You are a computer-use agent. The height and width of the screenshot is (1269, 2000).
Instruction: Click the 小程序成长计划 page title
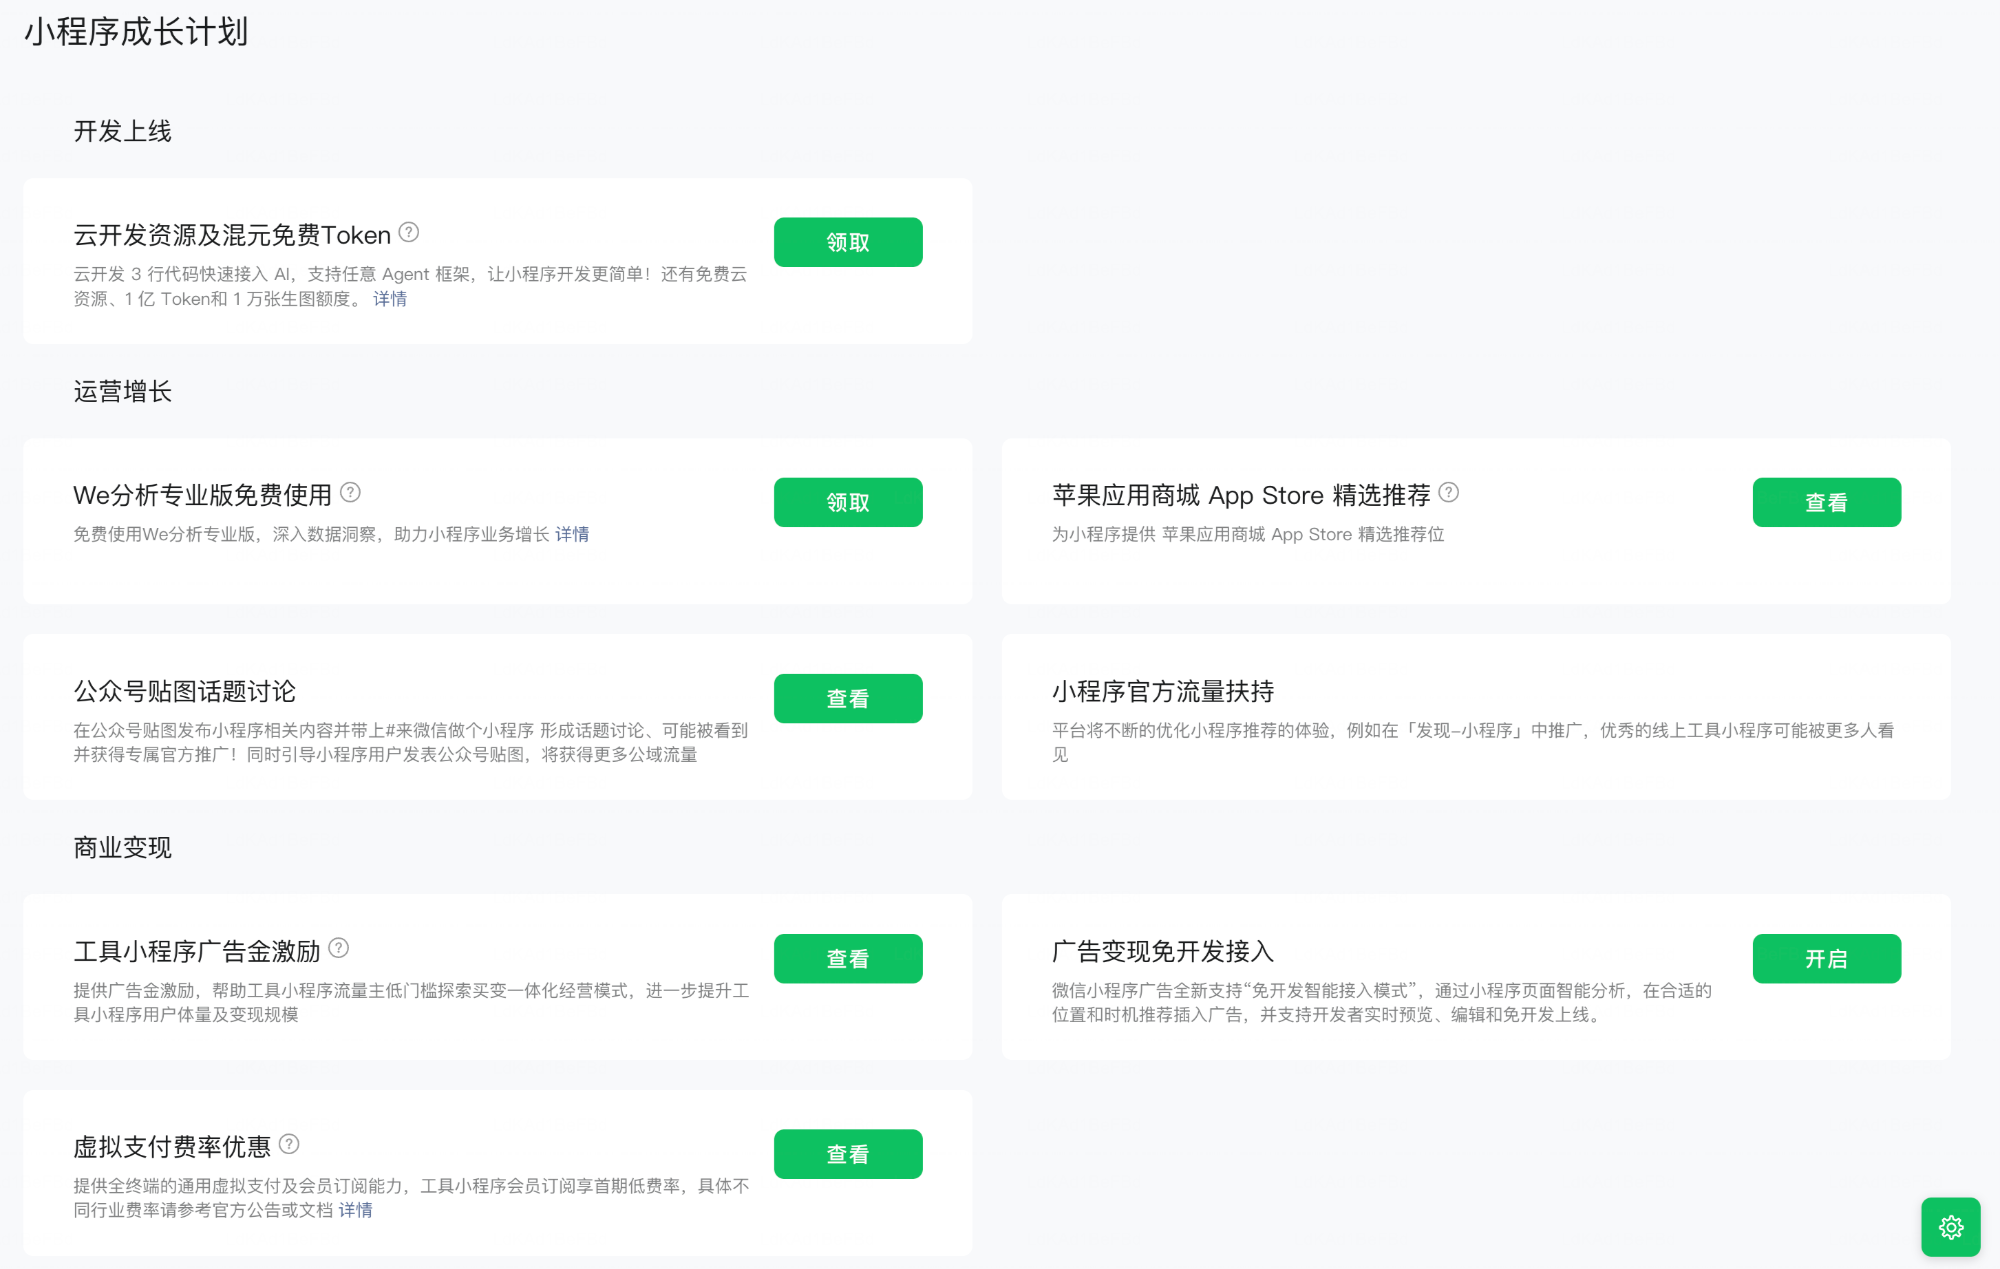point(136,32)
